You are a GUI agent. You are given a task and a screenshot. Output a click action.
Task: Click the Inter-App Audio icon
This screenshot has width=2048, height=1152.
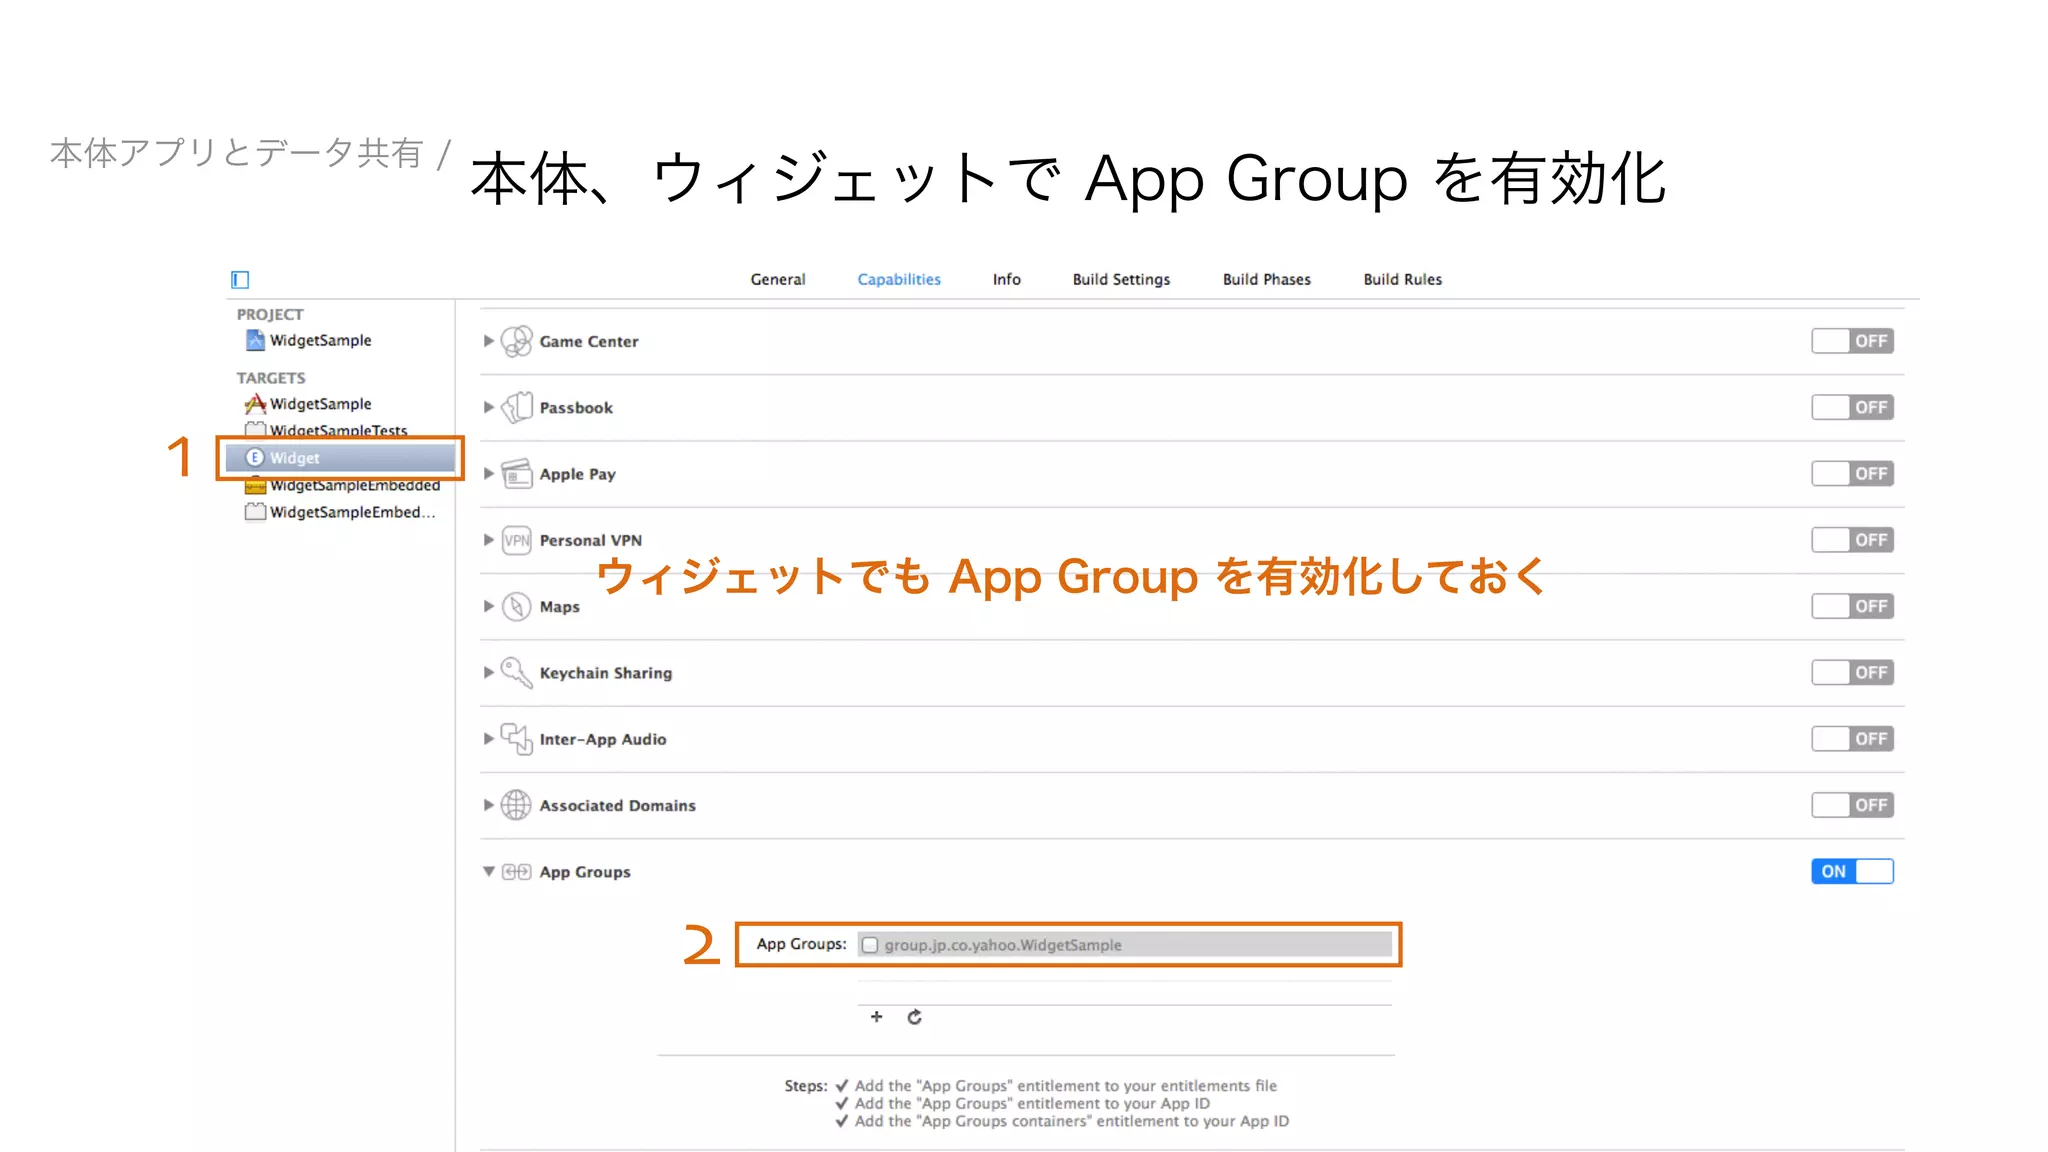tap(516, 739)
